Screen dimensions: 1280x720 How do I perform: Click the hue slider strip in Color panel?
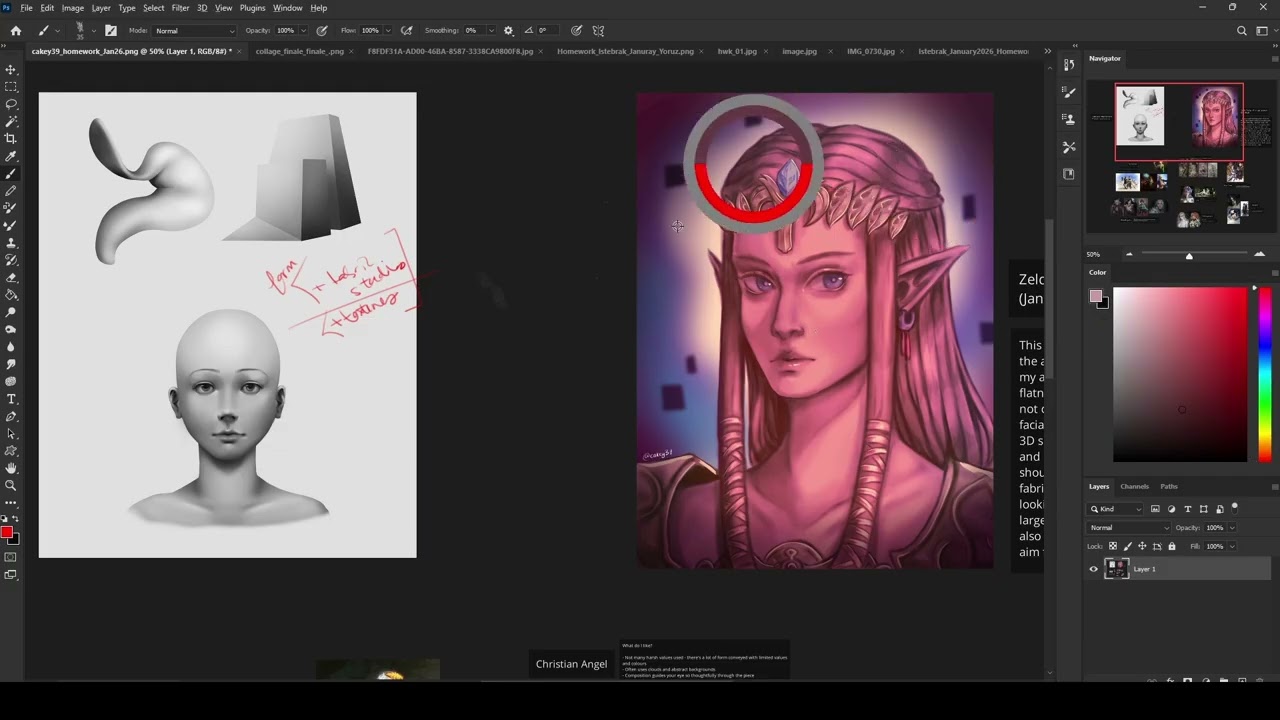[x=1264, y=374]
